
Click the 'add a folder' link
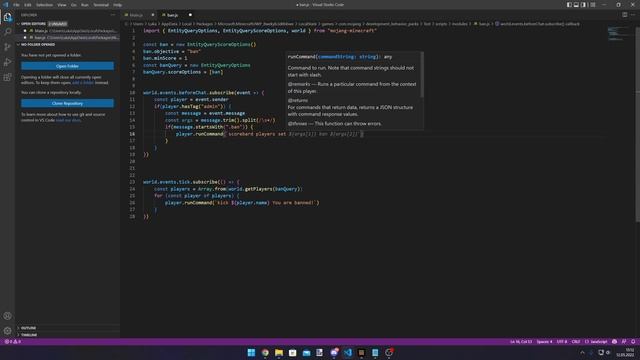83,83
